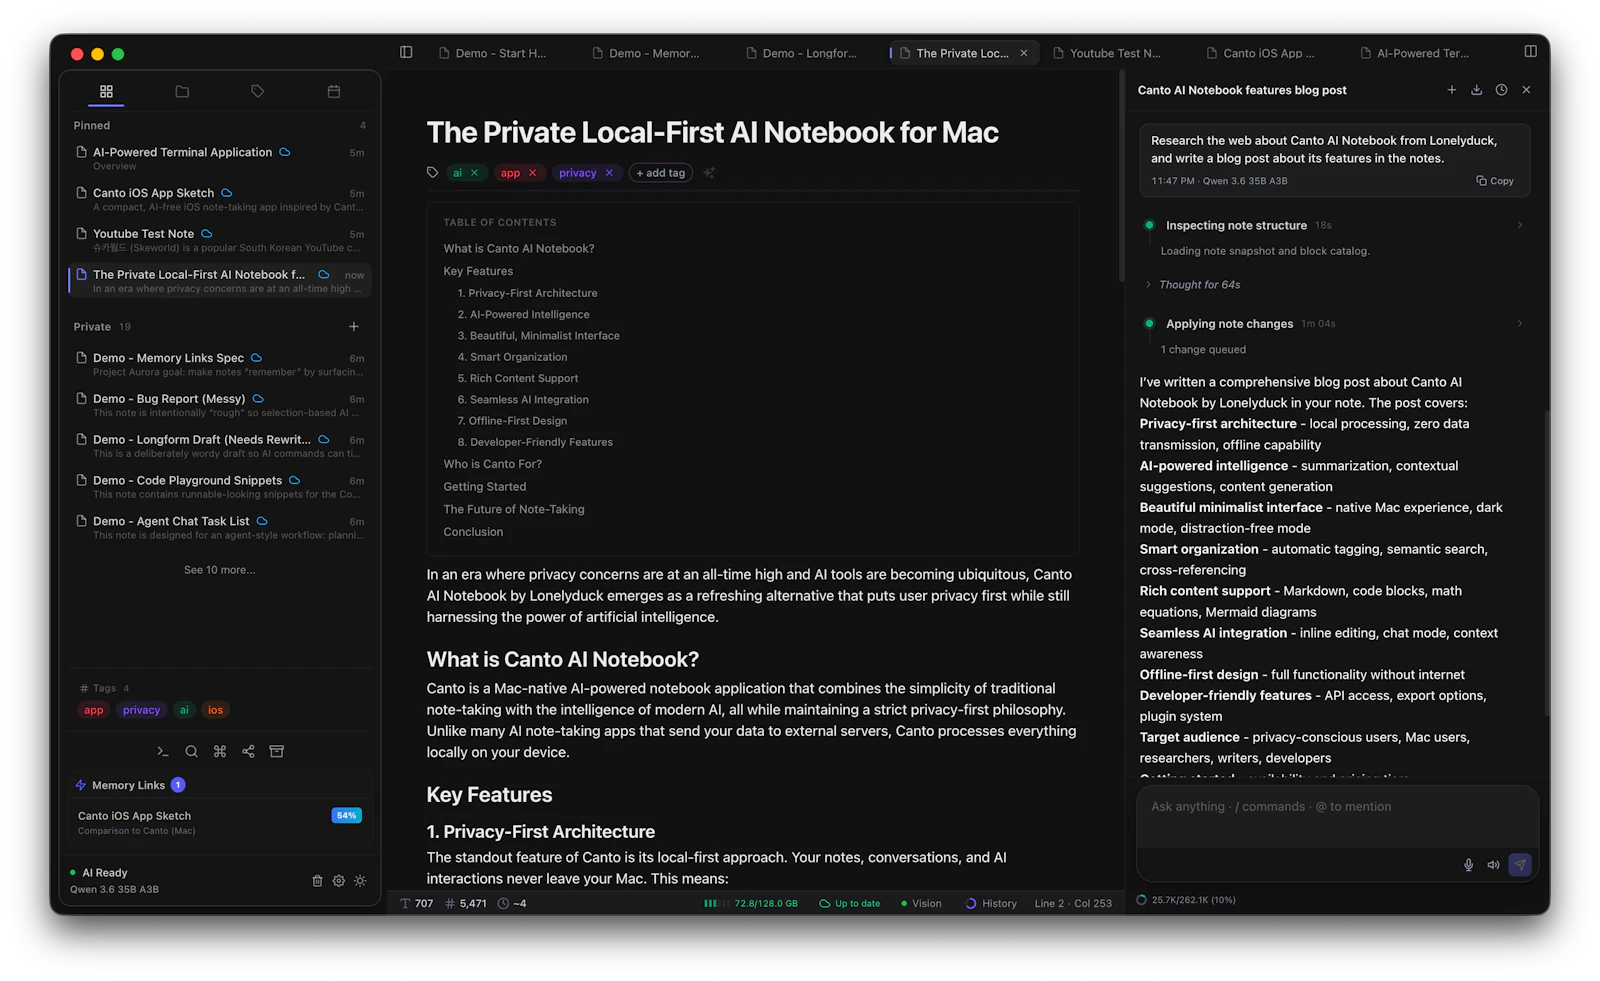Jump to What is Canto AI Notebook? in contents

[x=519, y=248]
